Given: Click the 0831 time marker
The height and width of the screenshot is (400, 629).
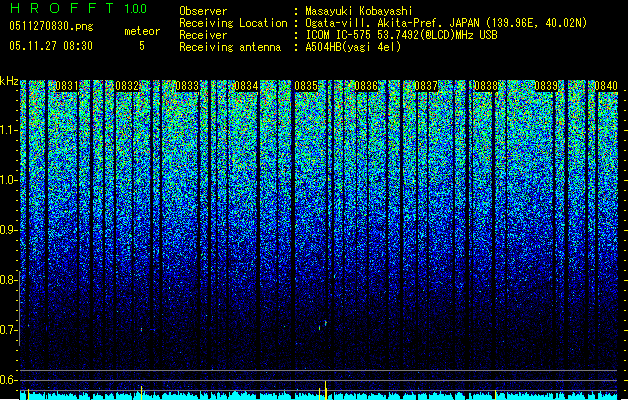Looking at the screenshot, I should (67, 86).
